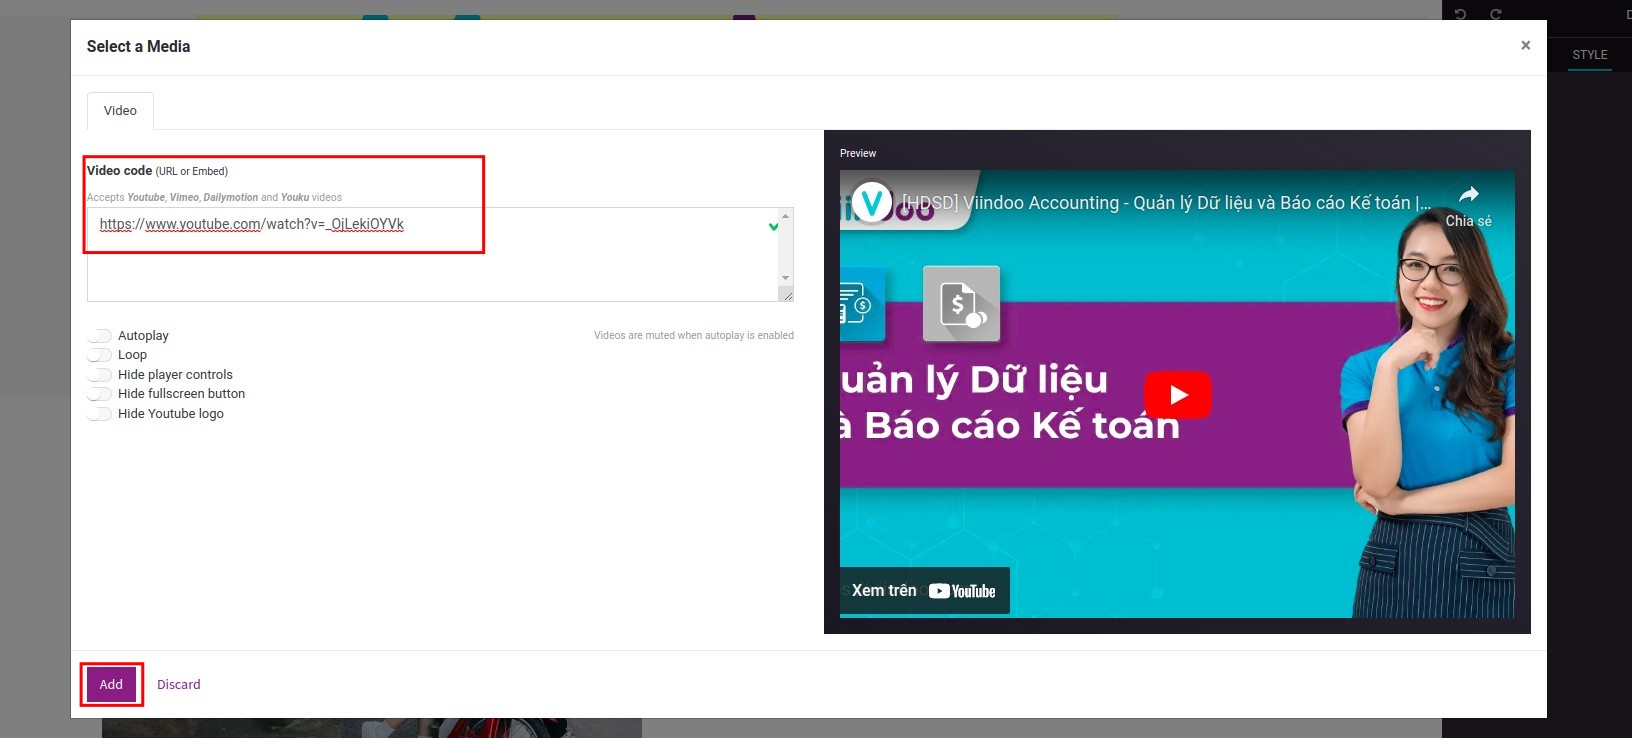
Task: Discard the media selection
Action: click(178, 684)
